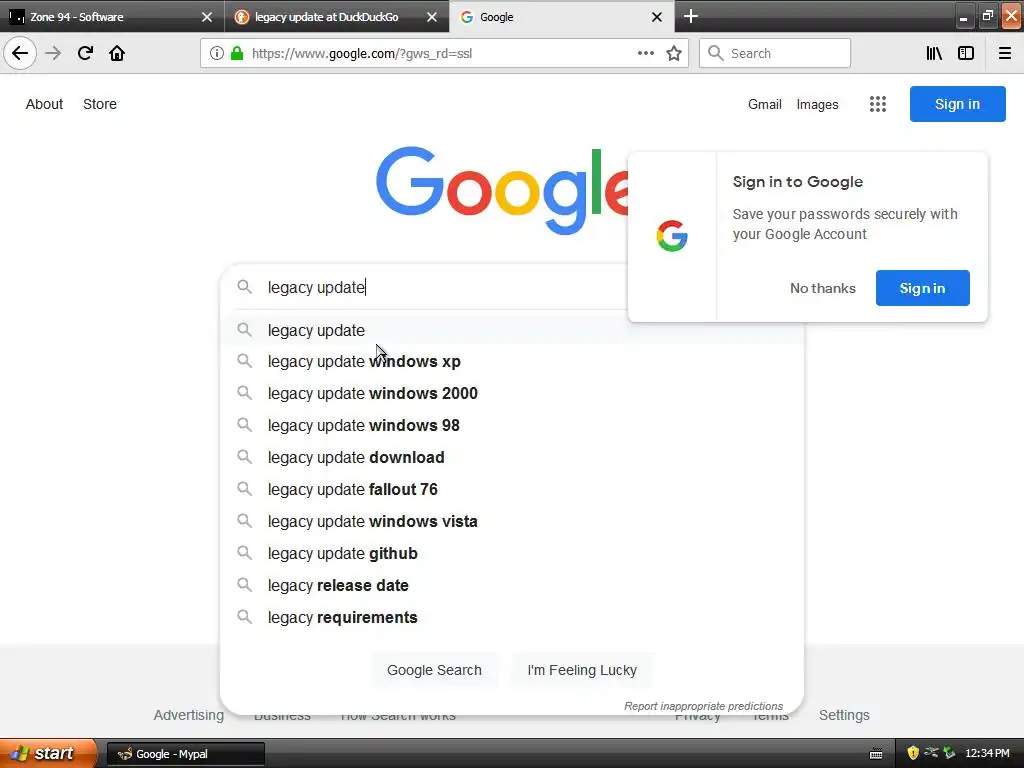Switch to legacy update at DuckDuckGo tab
This screenshot has width=1024, height=768.
pos(337,16)
